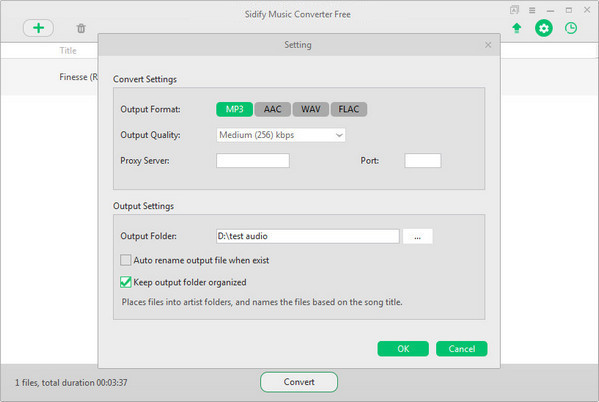This screenshot has height=402, width=599.
Task: Cancel the Setting dialog
Action: [461, 349]
